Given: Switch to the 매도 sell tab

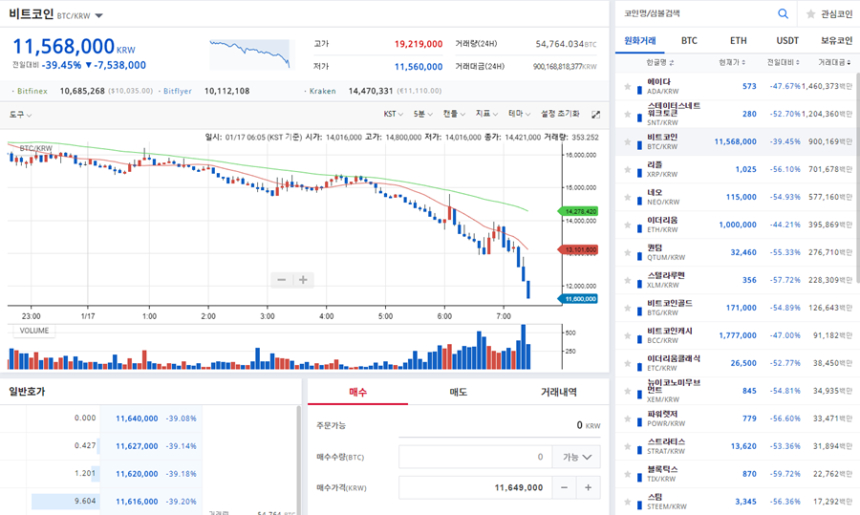Looking at the screenshot, I should [458, 393].
